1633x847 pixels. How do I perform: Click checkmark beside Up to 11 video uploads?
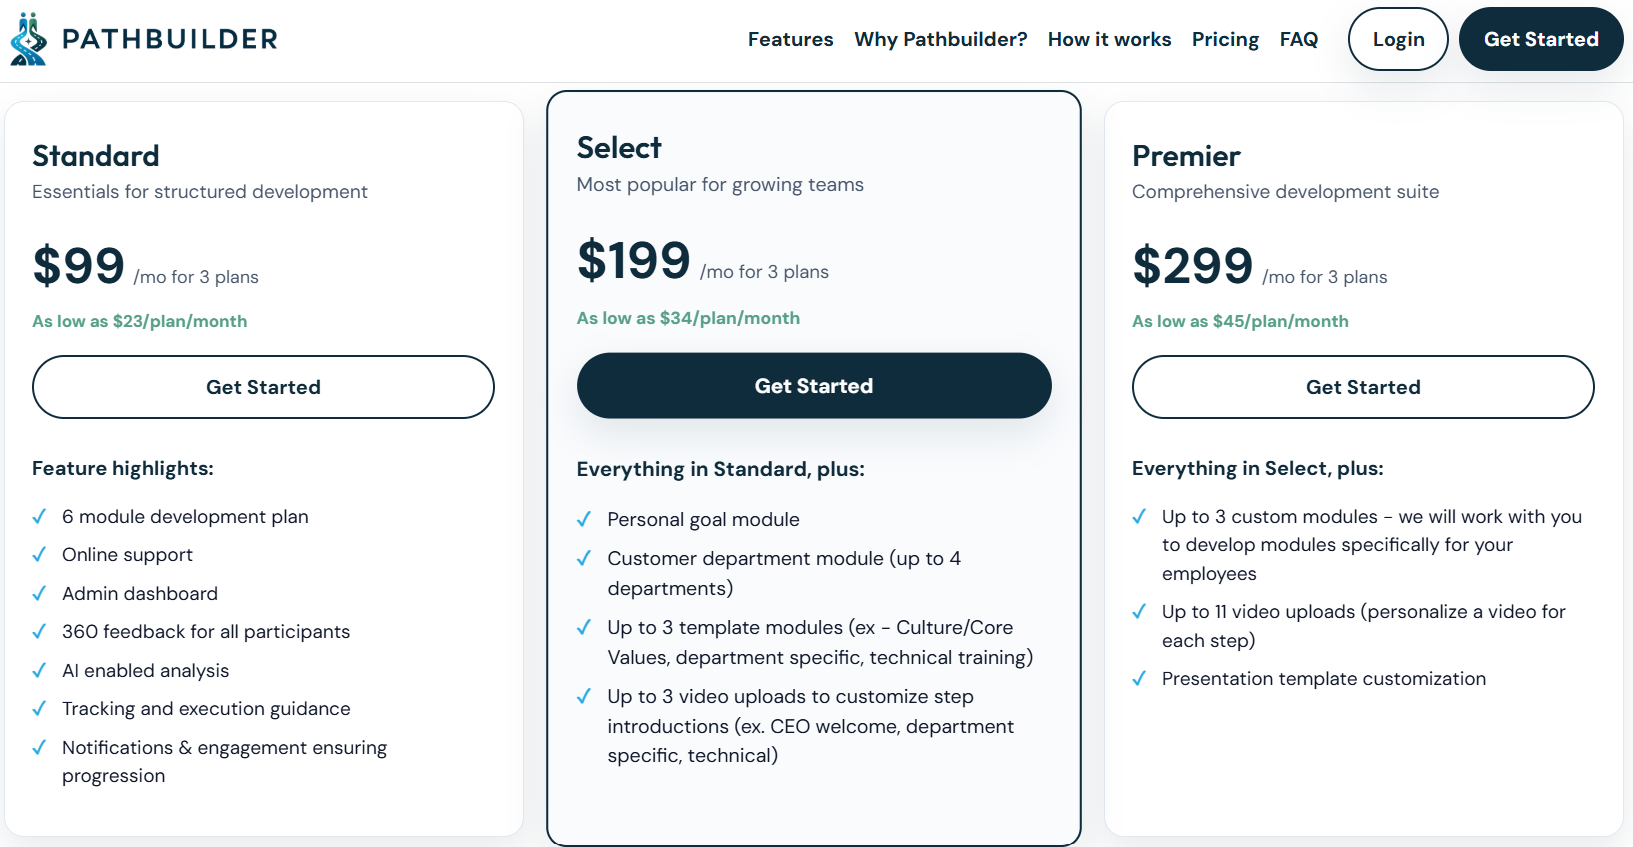pos(1139,611)
